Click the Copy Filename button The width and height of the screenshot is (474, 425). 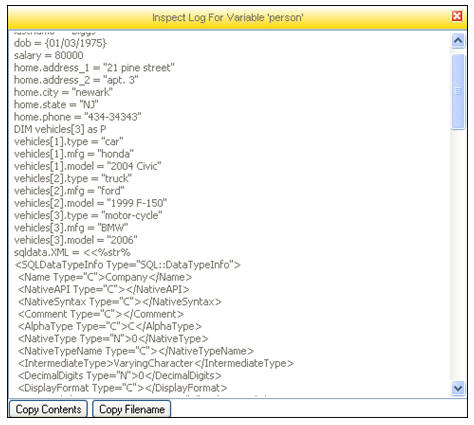coord(132,409)
